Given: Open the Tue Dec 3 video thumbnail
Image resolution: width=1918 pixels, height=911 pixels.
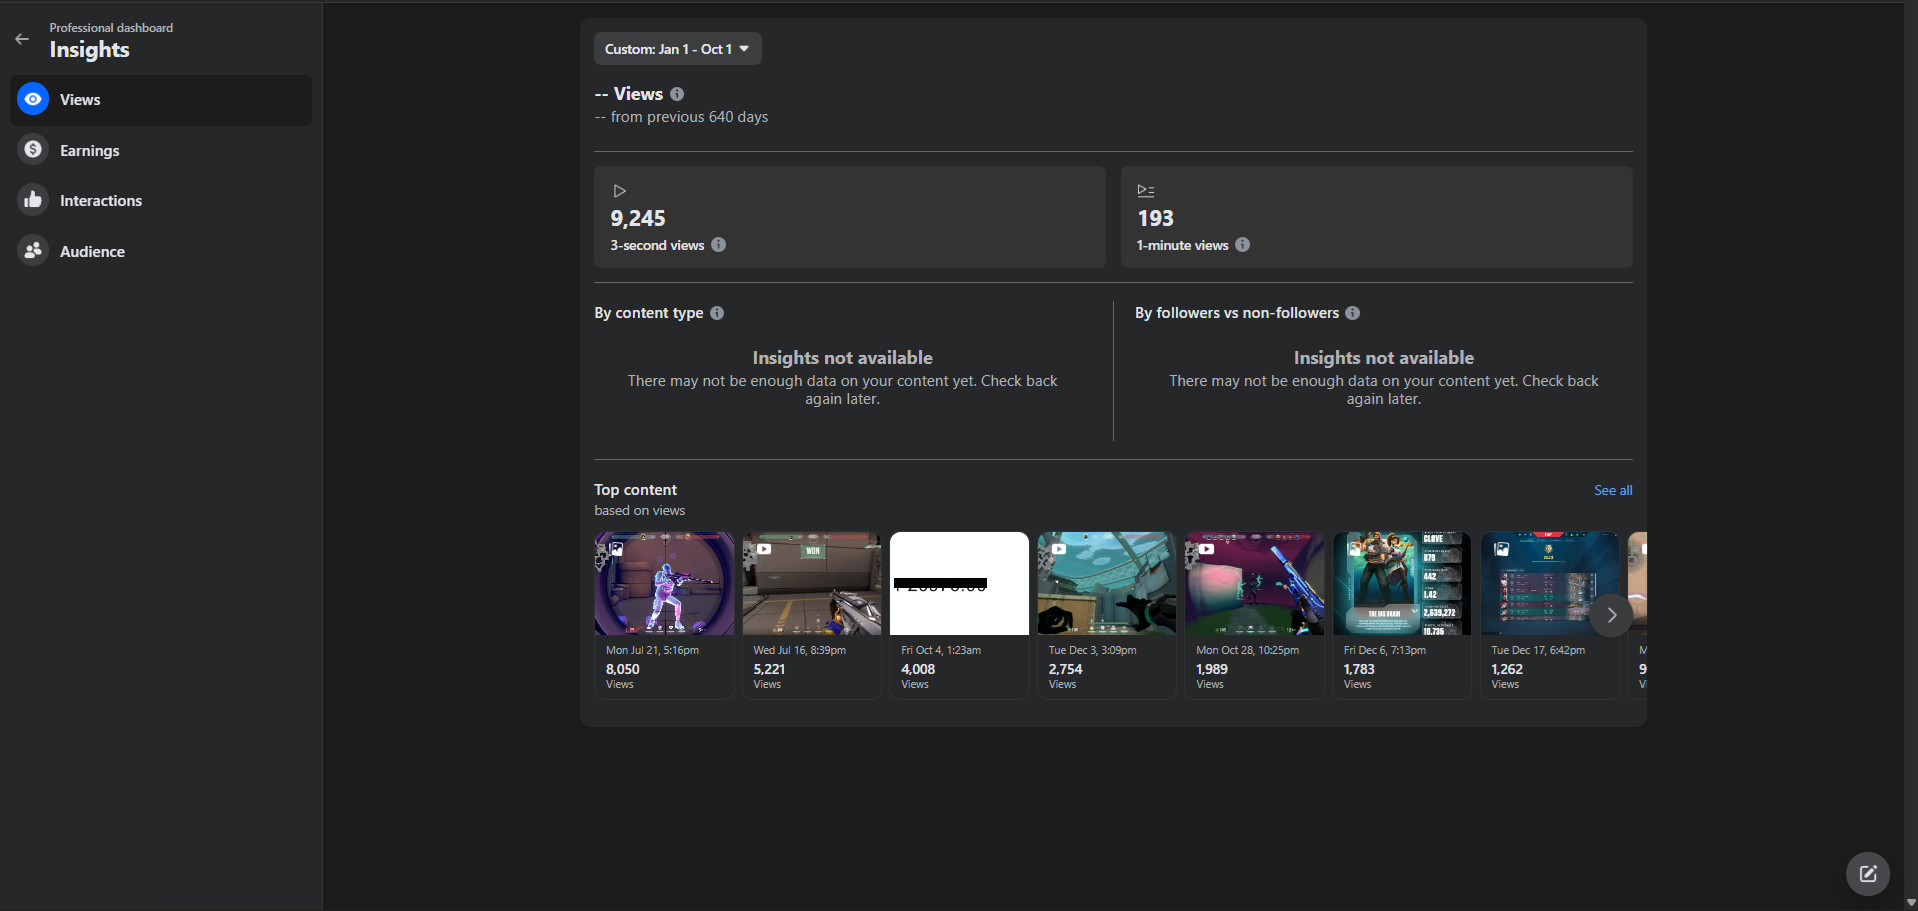Looking at the screenshot, I should coord(1107,584).
